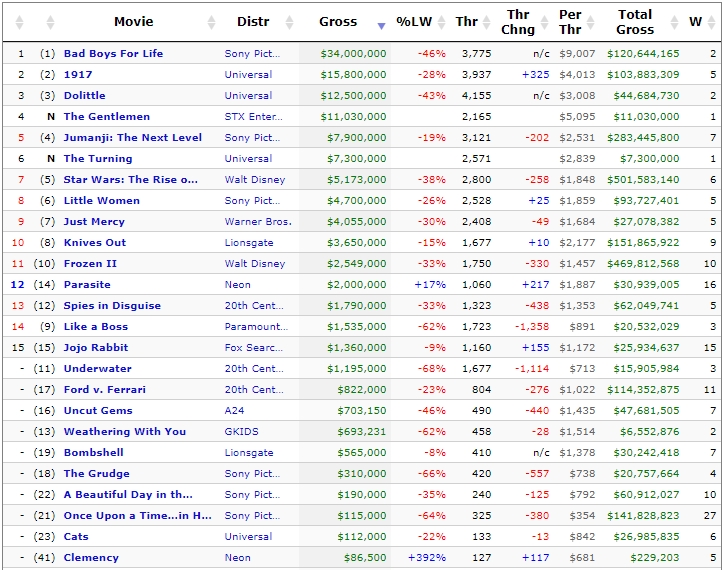This screenshot has height=570, width=724.
Task: Click the Gross column descending sort arrow
Action: [381, 26]
